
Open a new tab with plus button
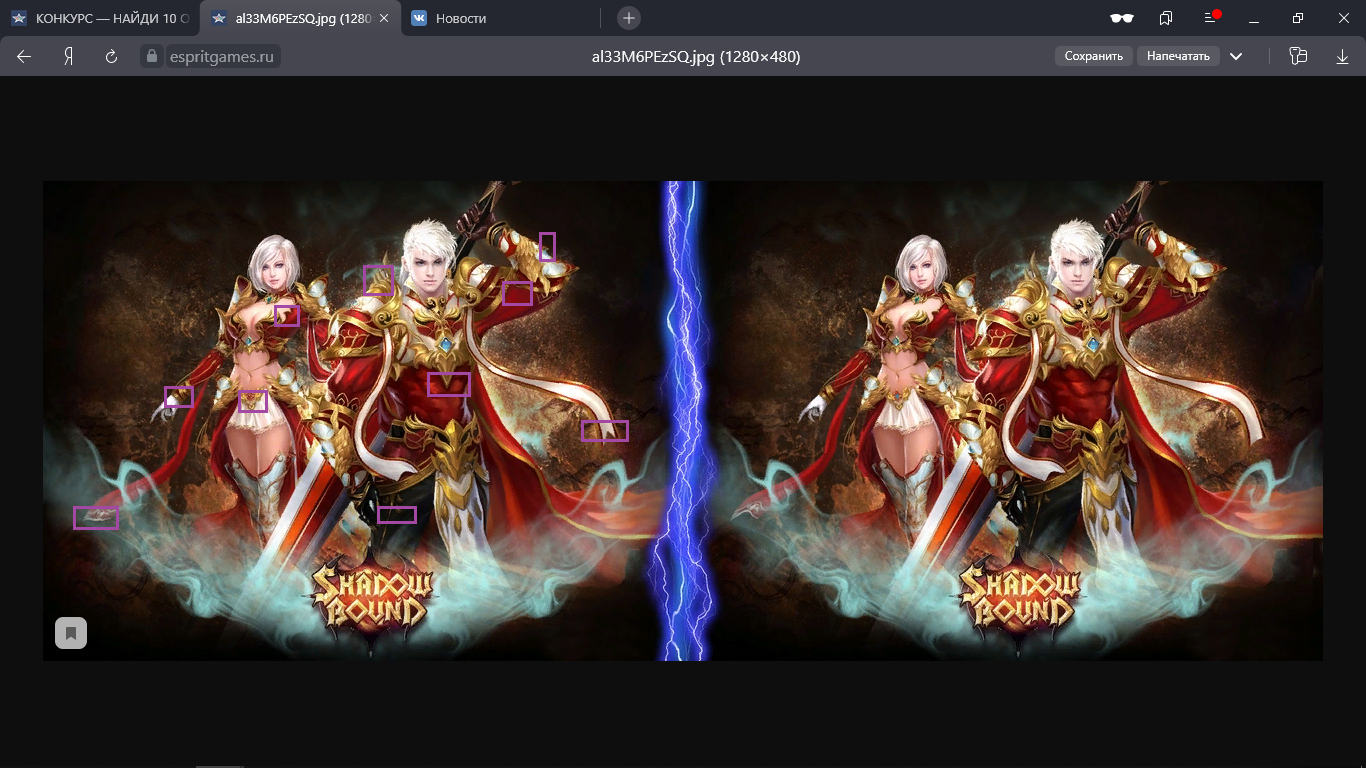(628, 18)
